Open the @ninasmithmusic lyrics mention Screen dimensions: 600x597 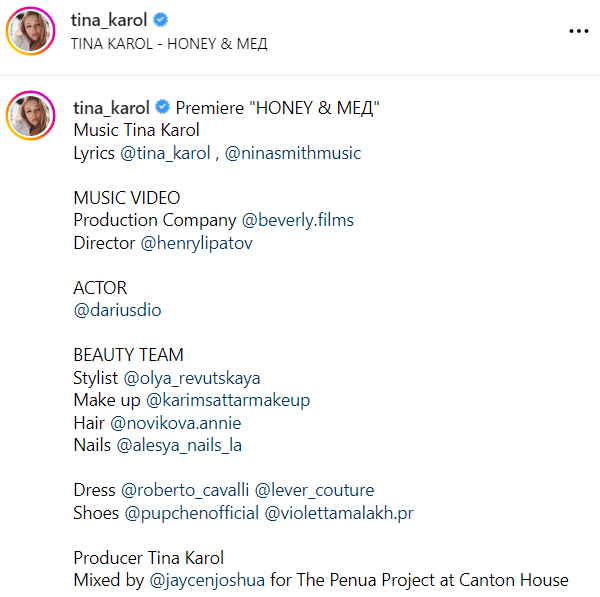[294, 153]
